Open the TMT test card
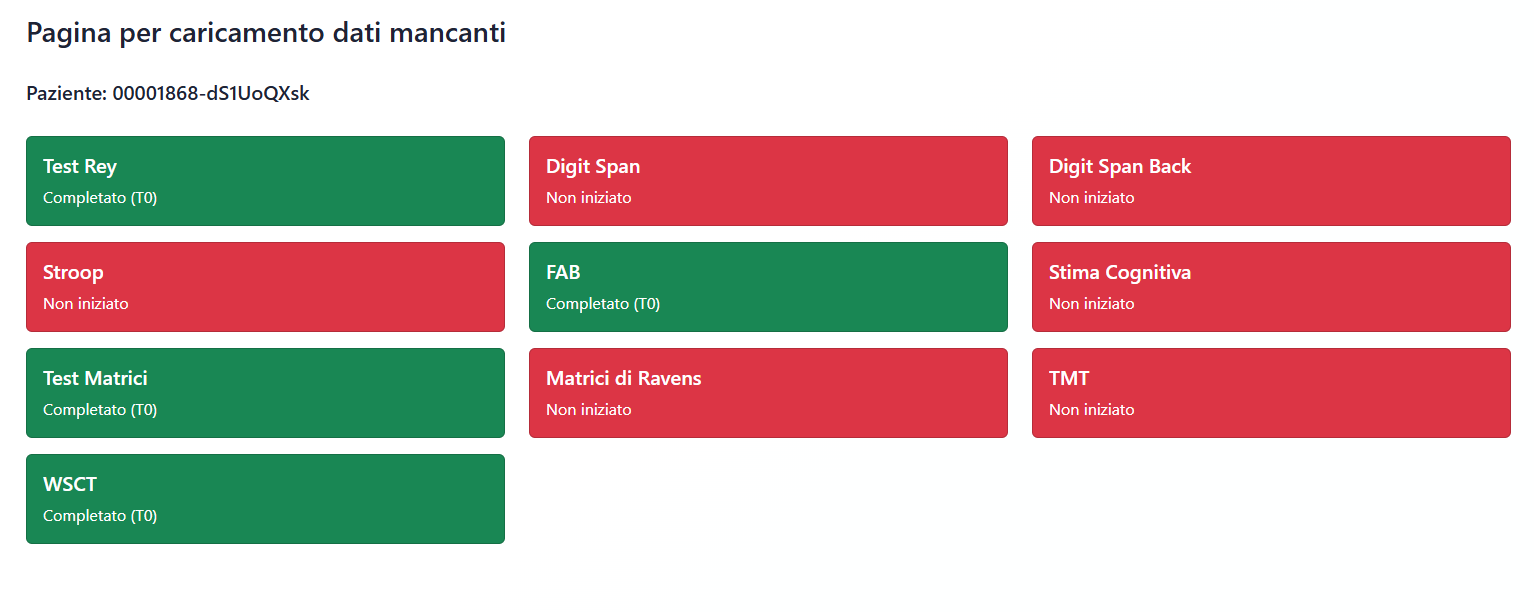 [x=1271, y=392]
